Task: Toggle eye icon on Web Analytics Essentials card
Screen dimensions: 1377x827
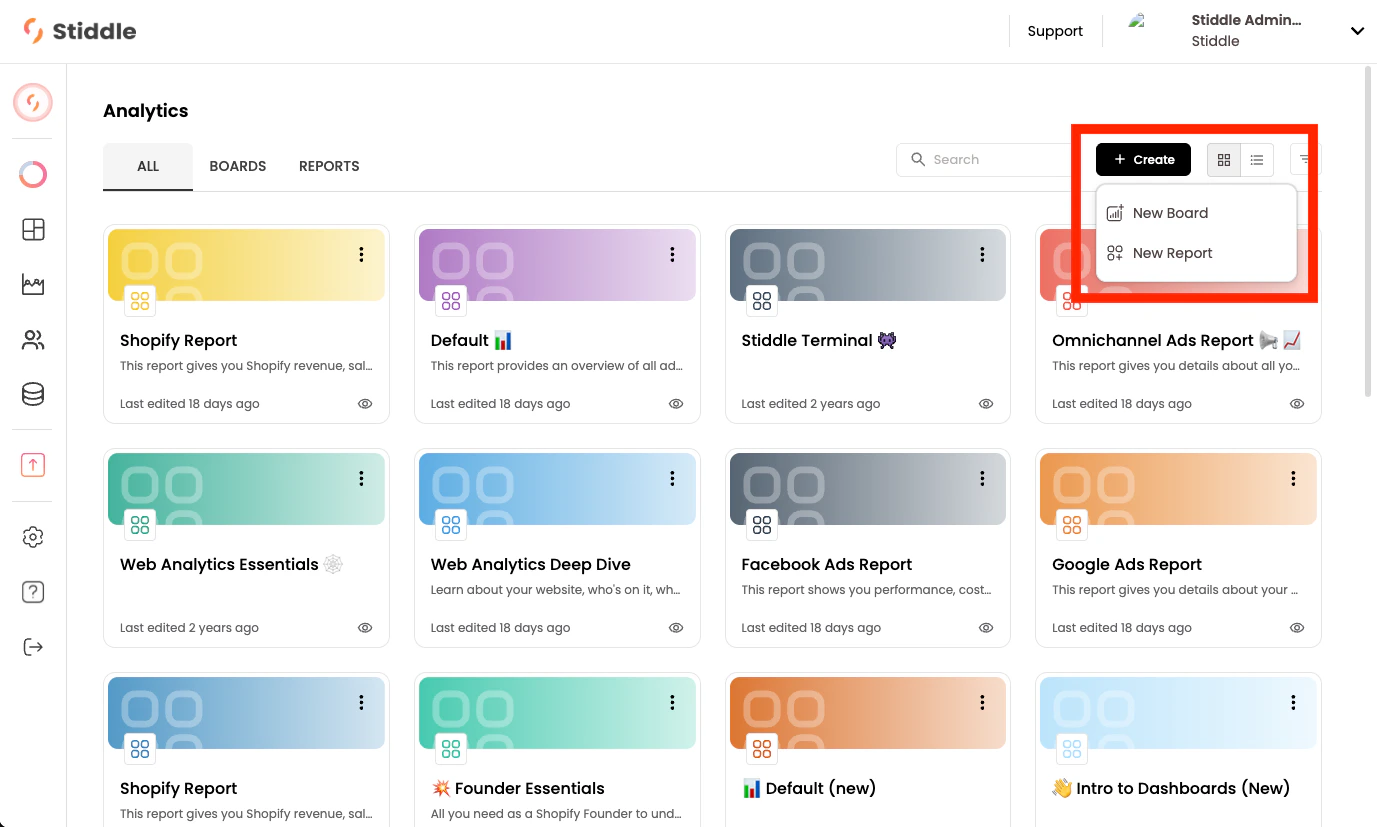Action: [365, 628]
